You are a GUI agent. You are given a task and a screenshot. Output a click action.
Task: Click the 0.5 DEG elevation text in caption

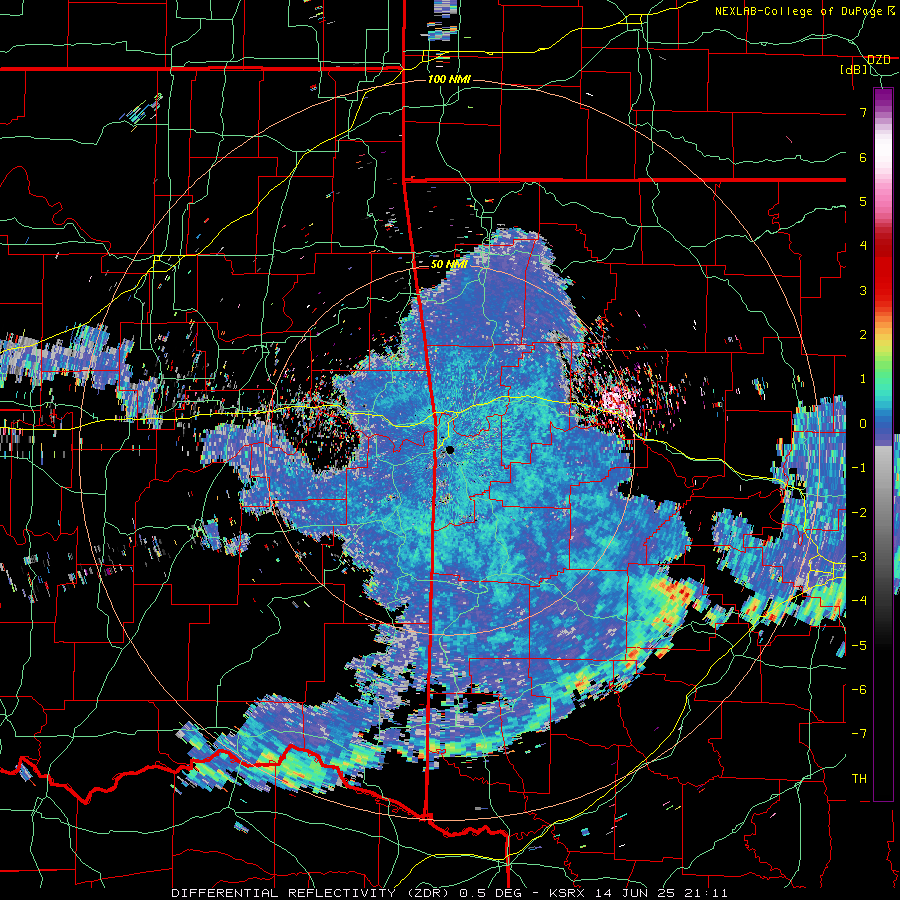(490, 893)
